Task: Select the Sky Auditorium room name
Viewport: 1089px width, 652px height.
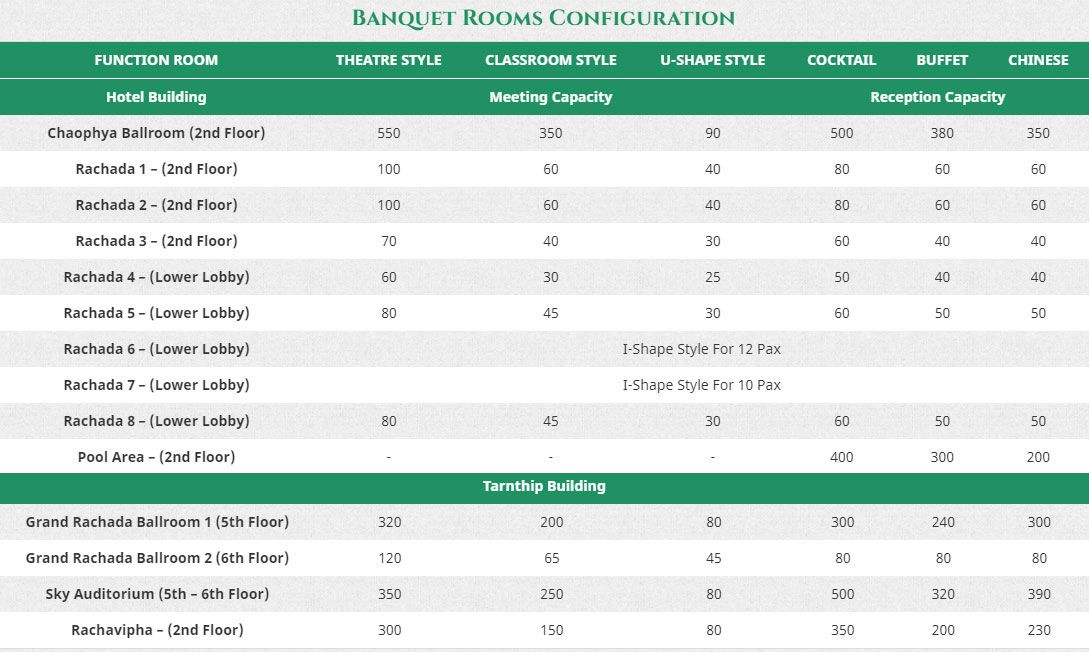Action: coord(157,594)
